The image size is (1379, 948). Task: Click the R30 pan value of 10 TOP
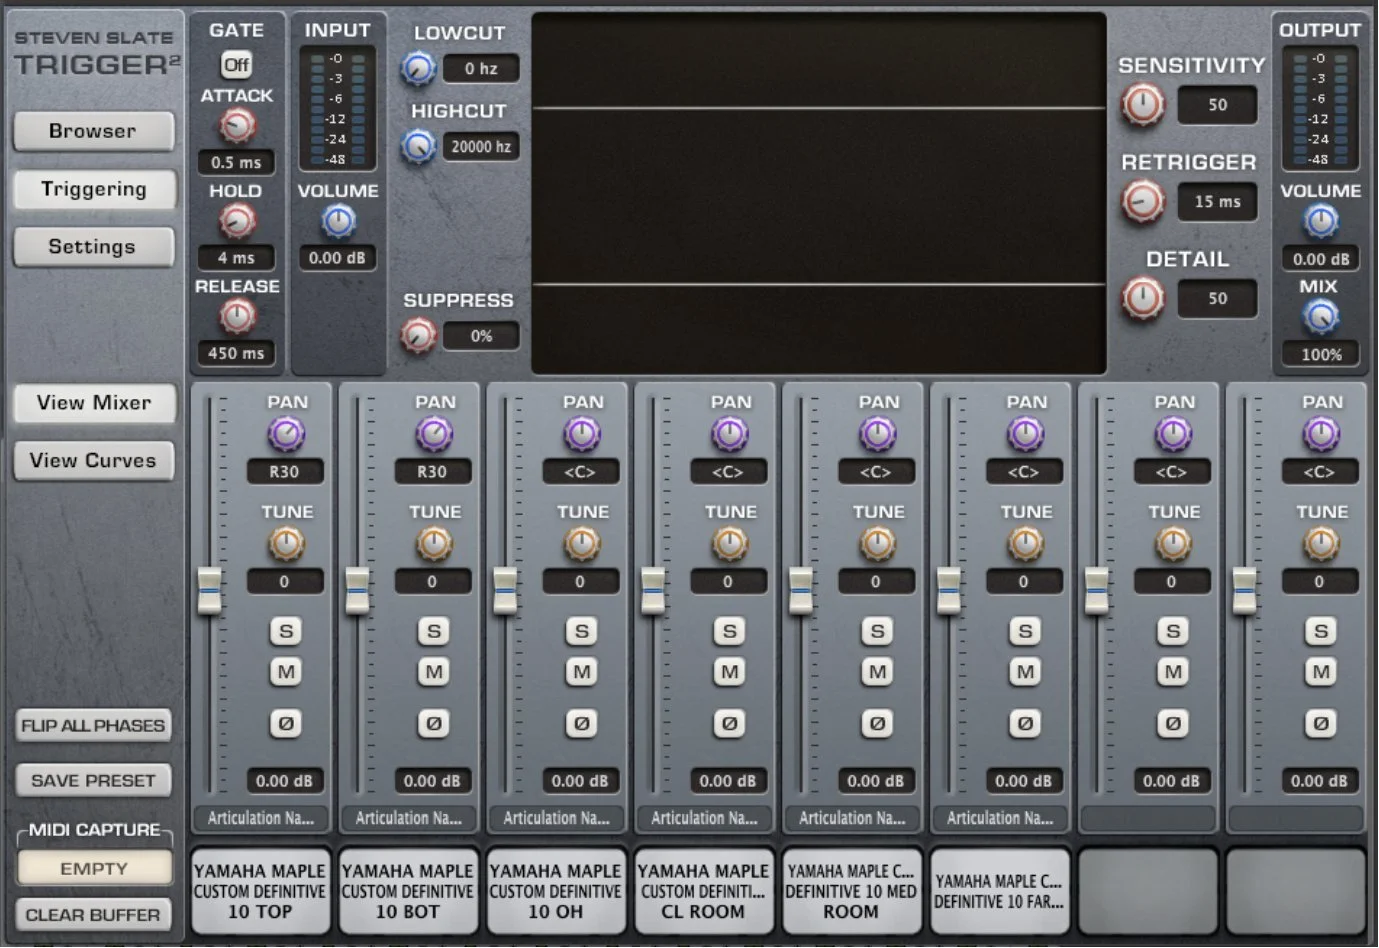285,471
